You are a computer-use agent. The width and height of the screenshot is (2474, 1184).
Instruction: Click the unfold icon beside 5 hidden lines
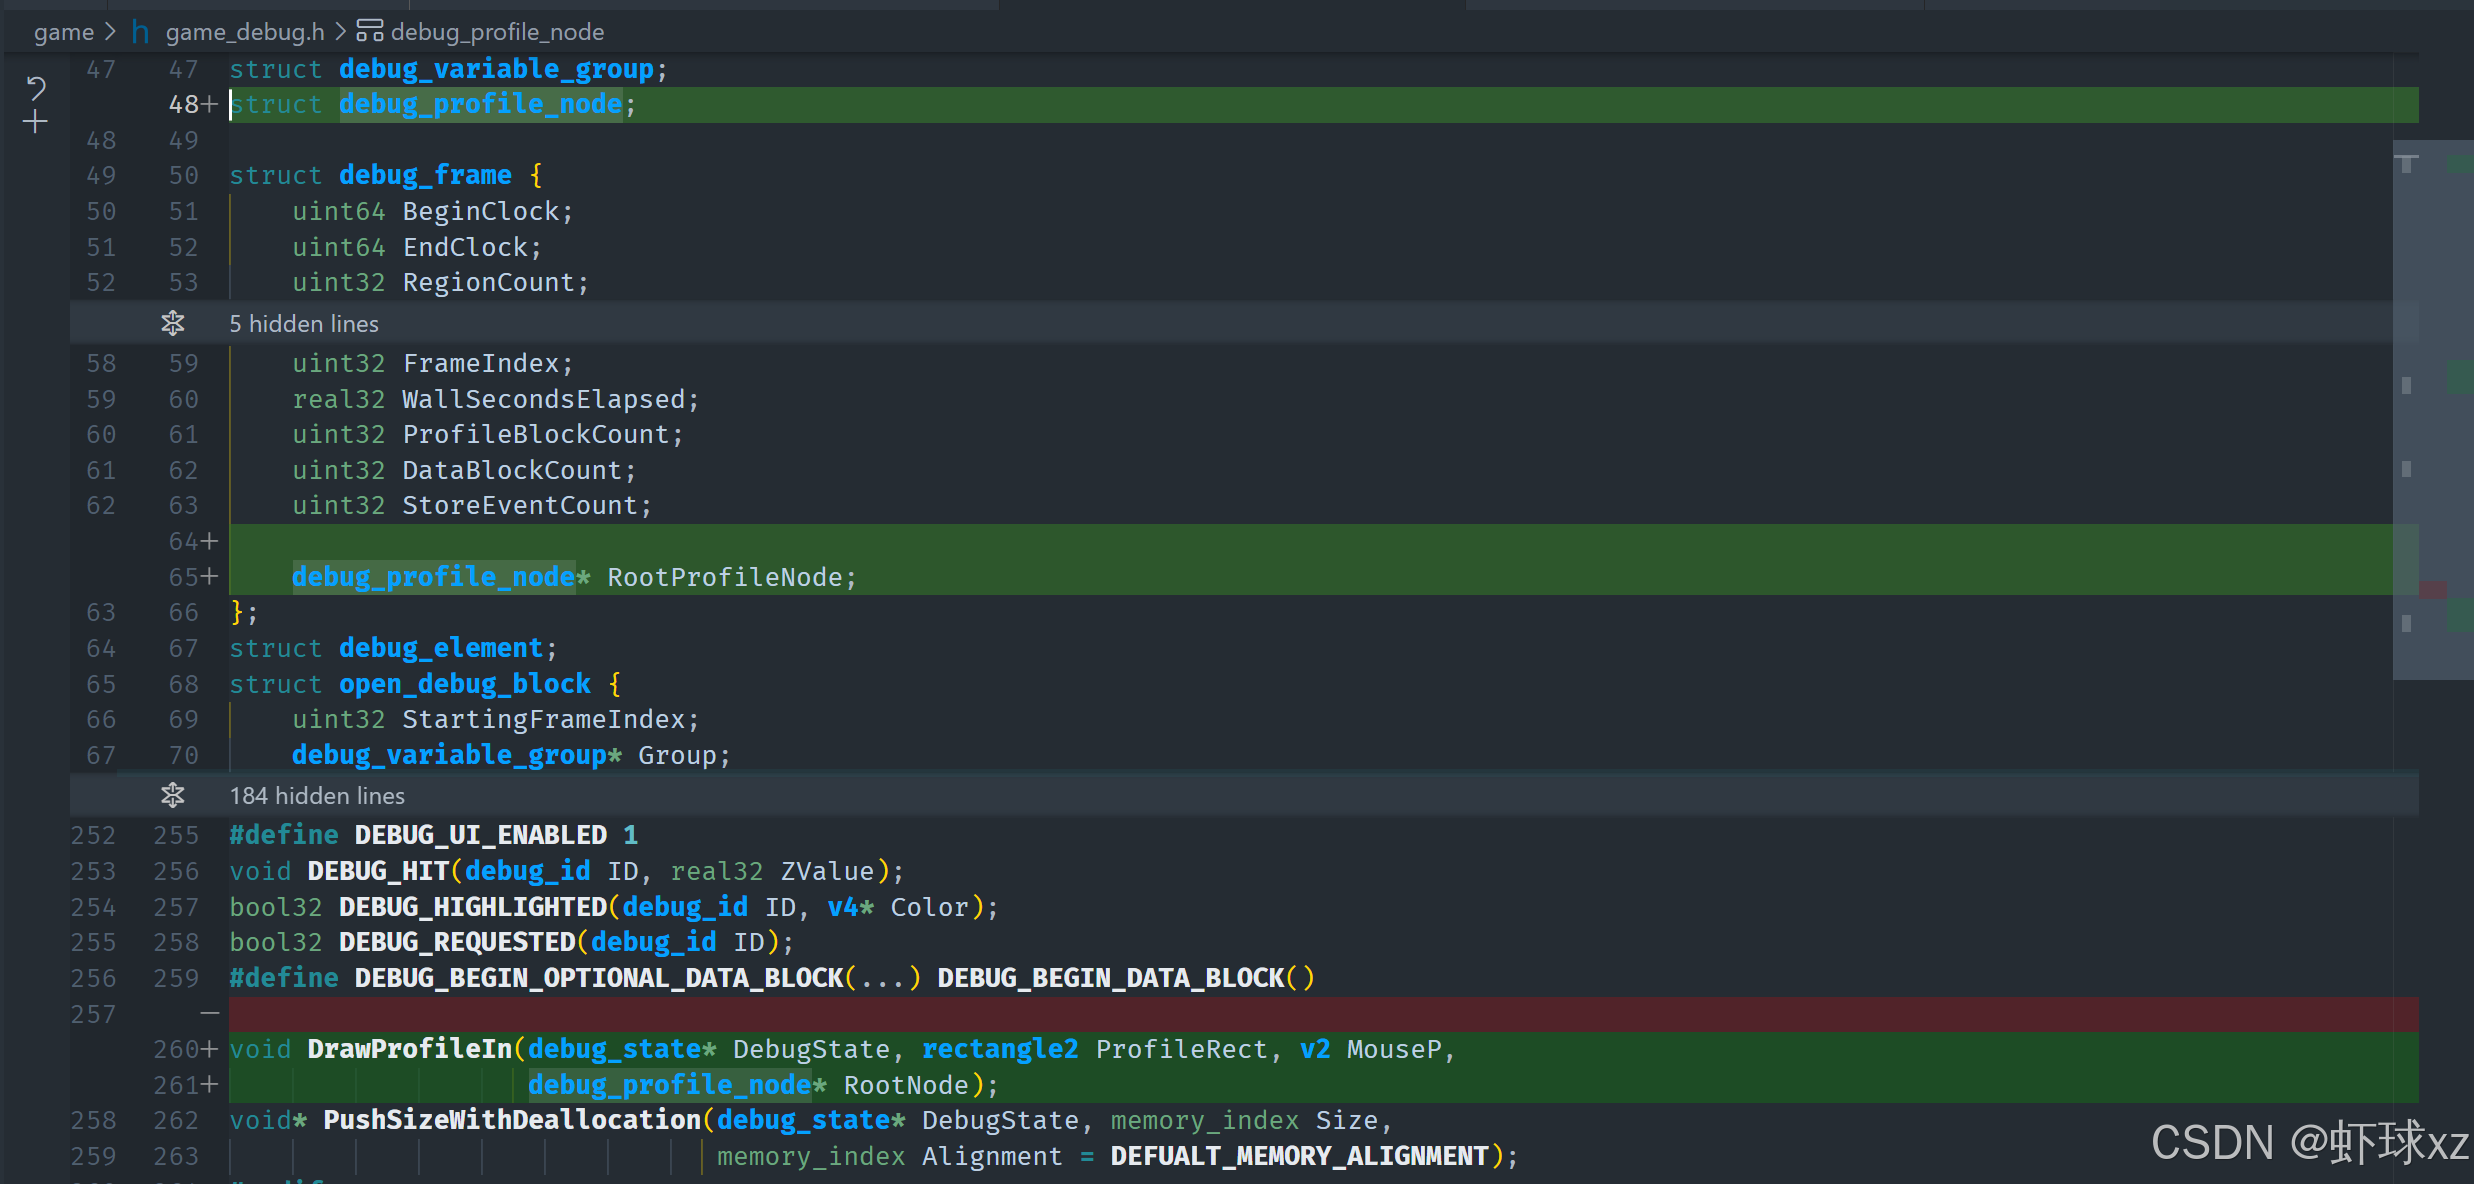coord(173,323)
